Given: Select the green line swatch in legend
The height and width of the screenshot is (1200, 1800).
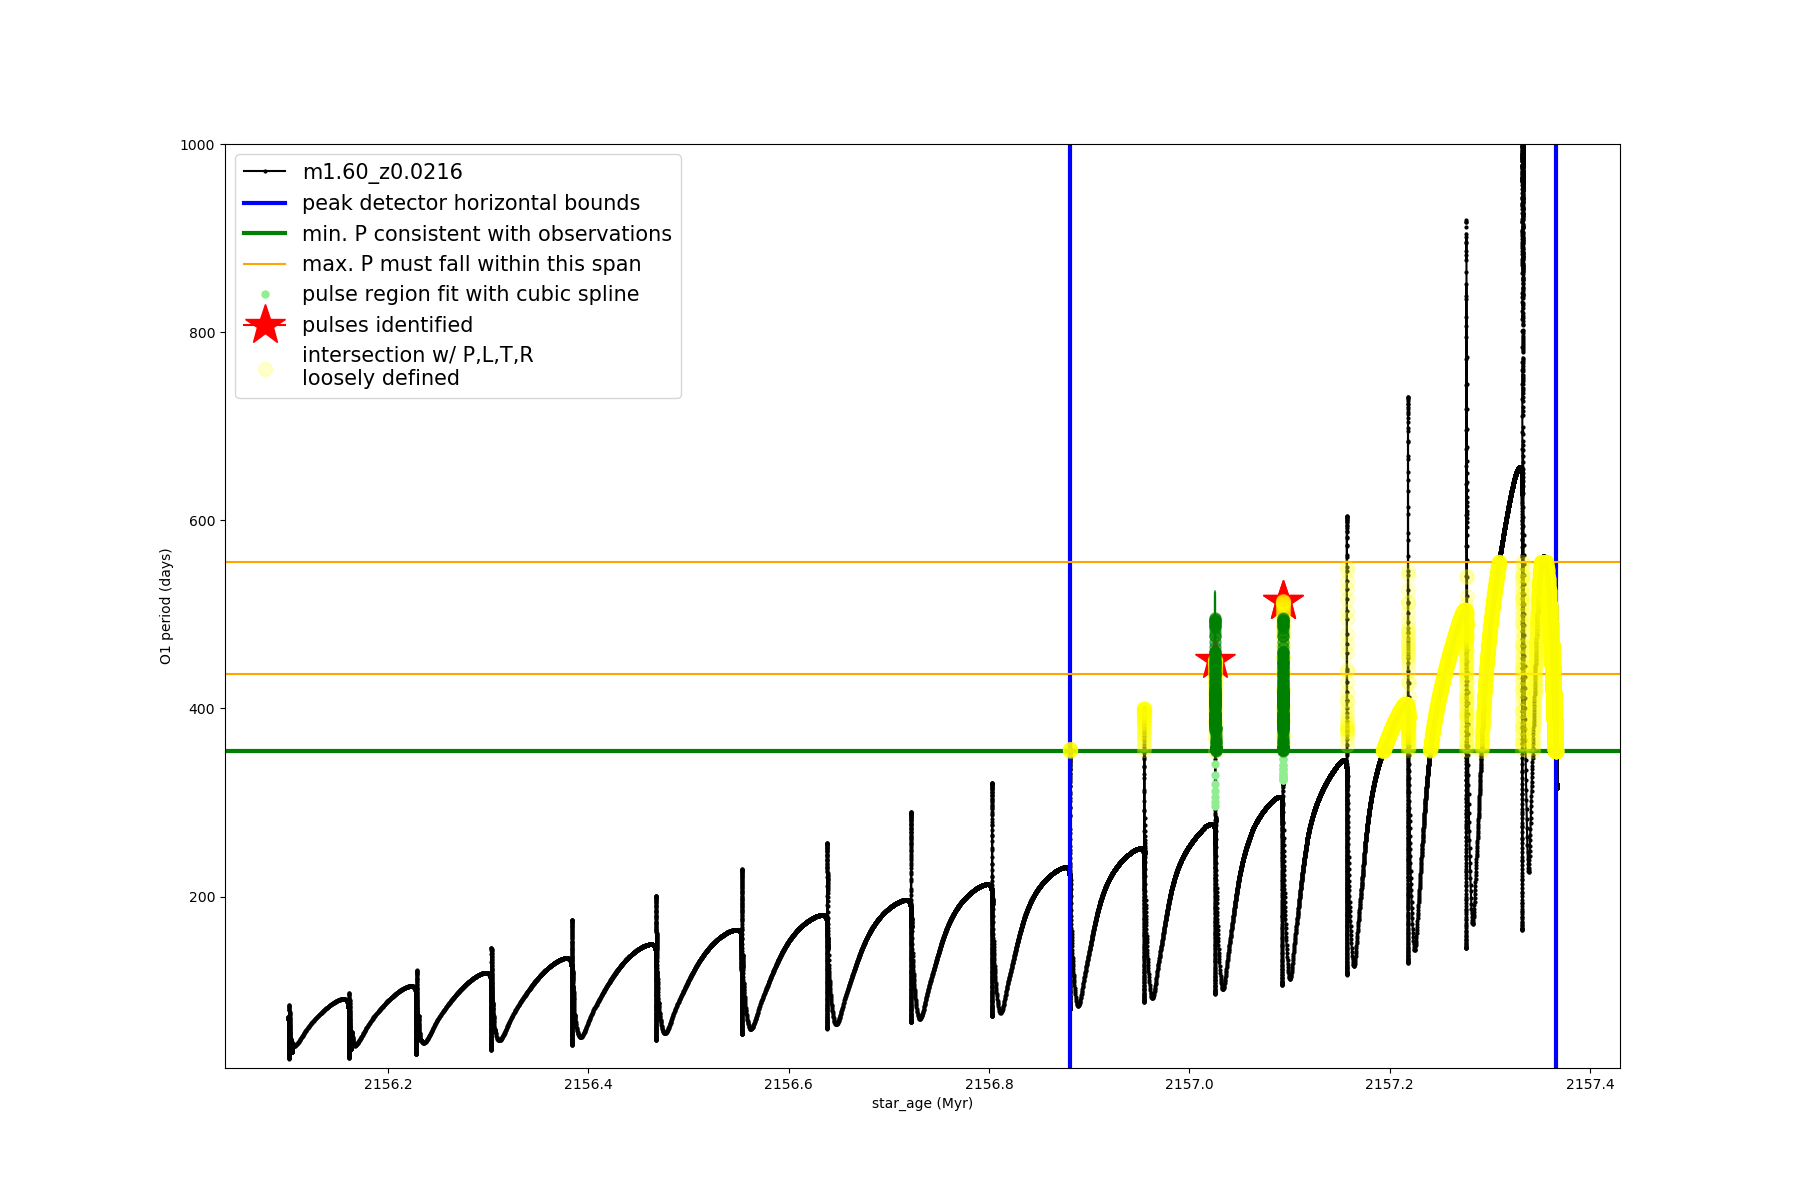Looking at the screenshot, I should coord(265,234).
